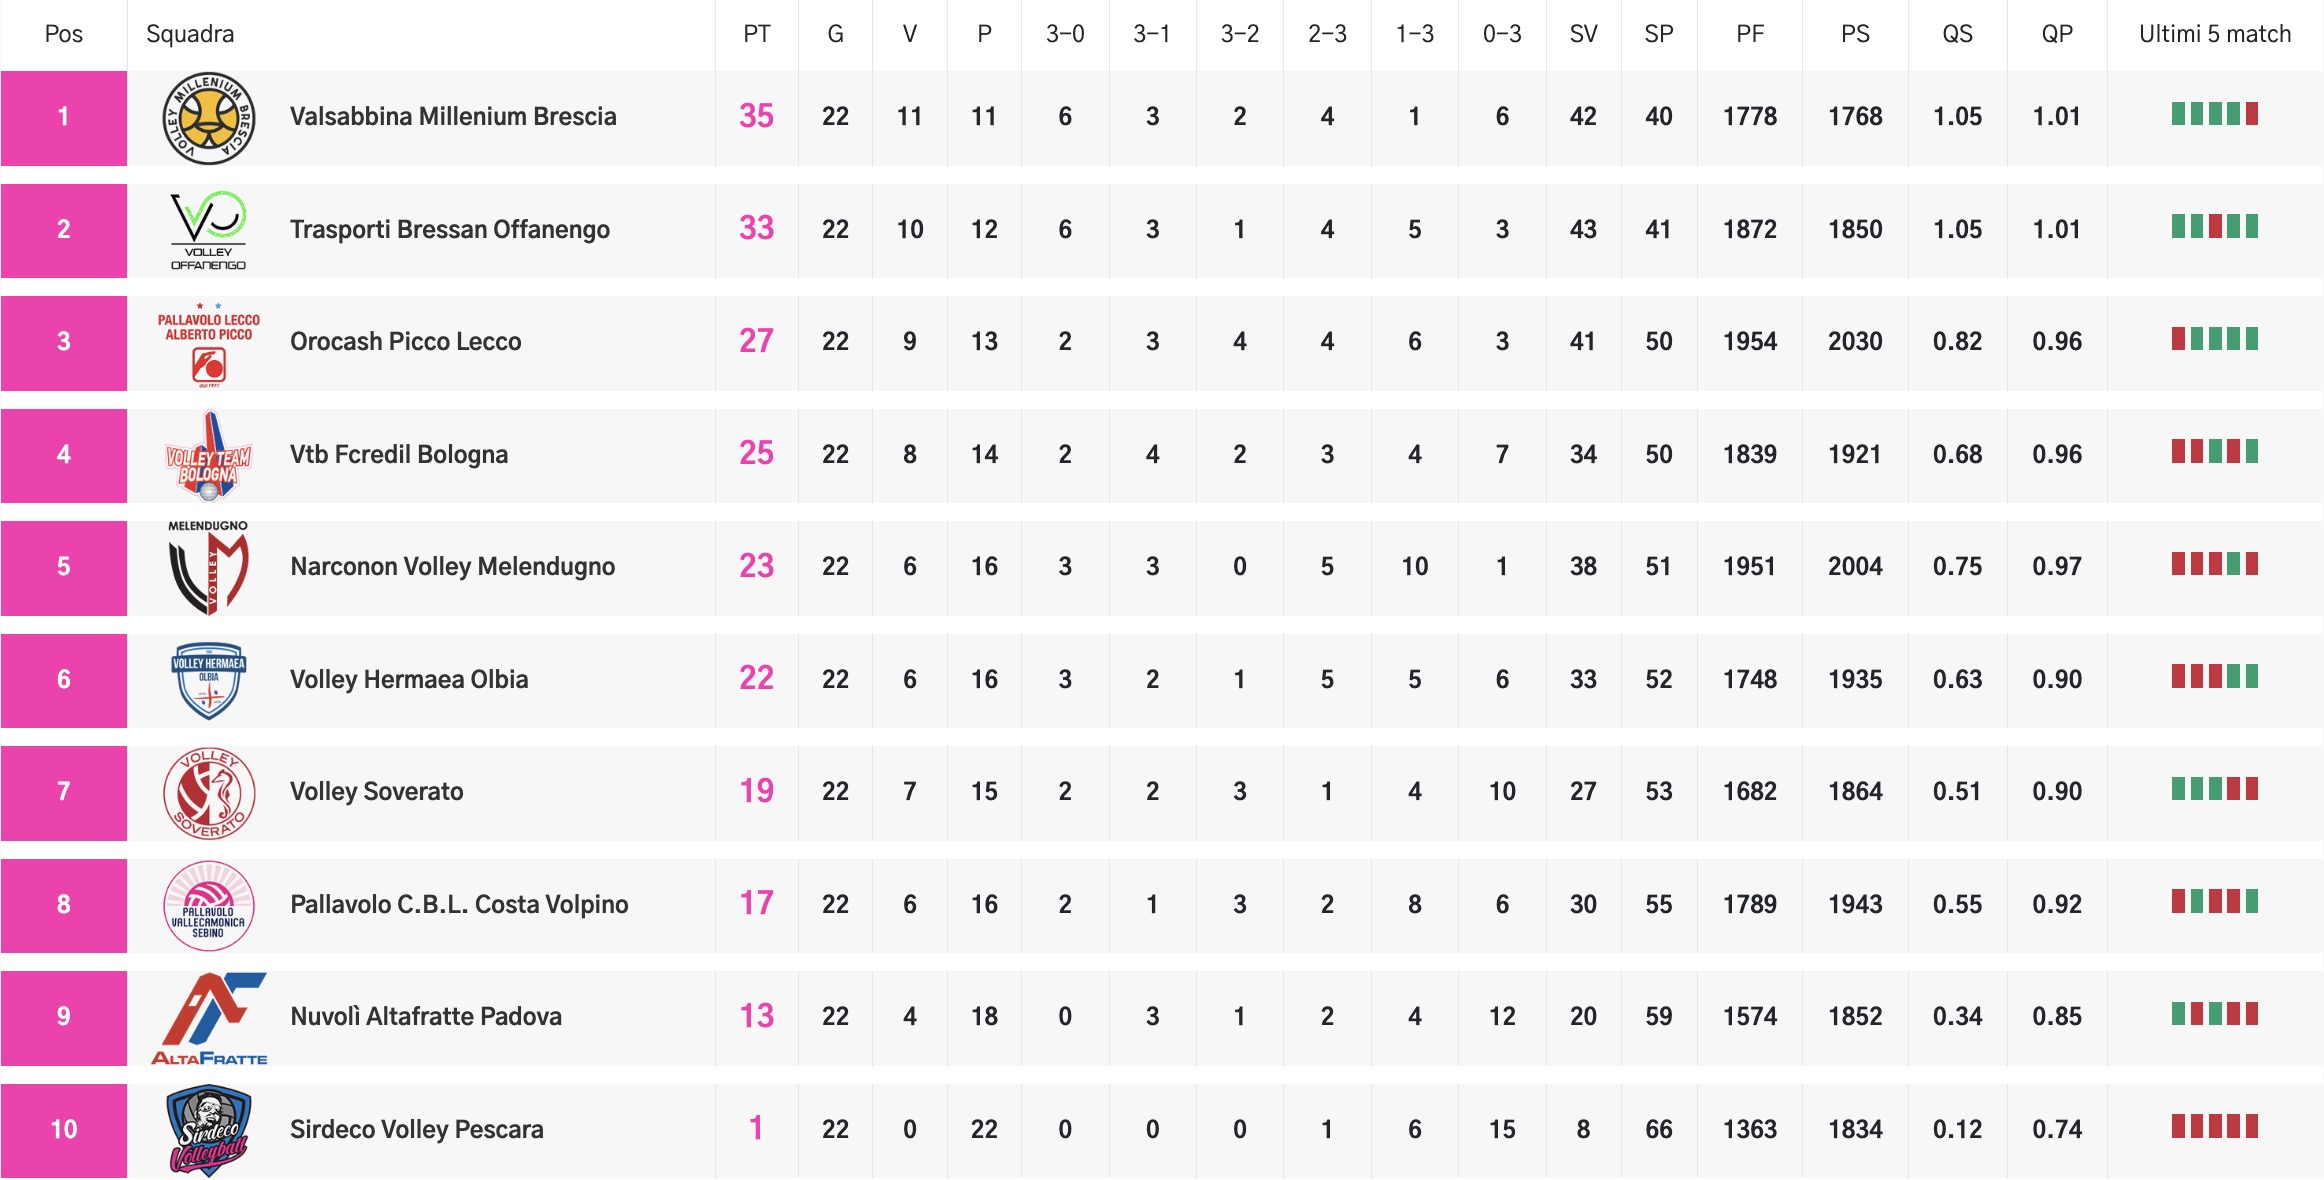Click the Volley Hermaea Olbia crest
This screenshot has width=2324, height=1180.
pyautogui.click(x=208, y=680)
